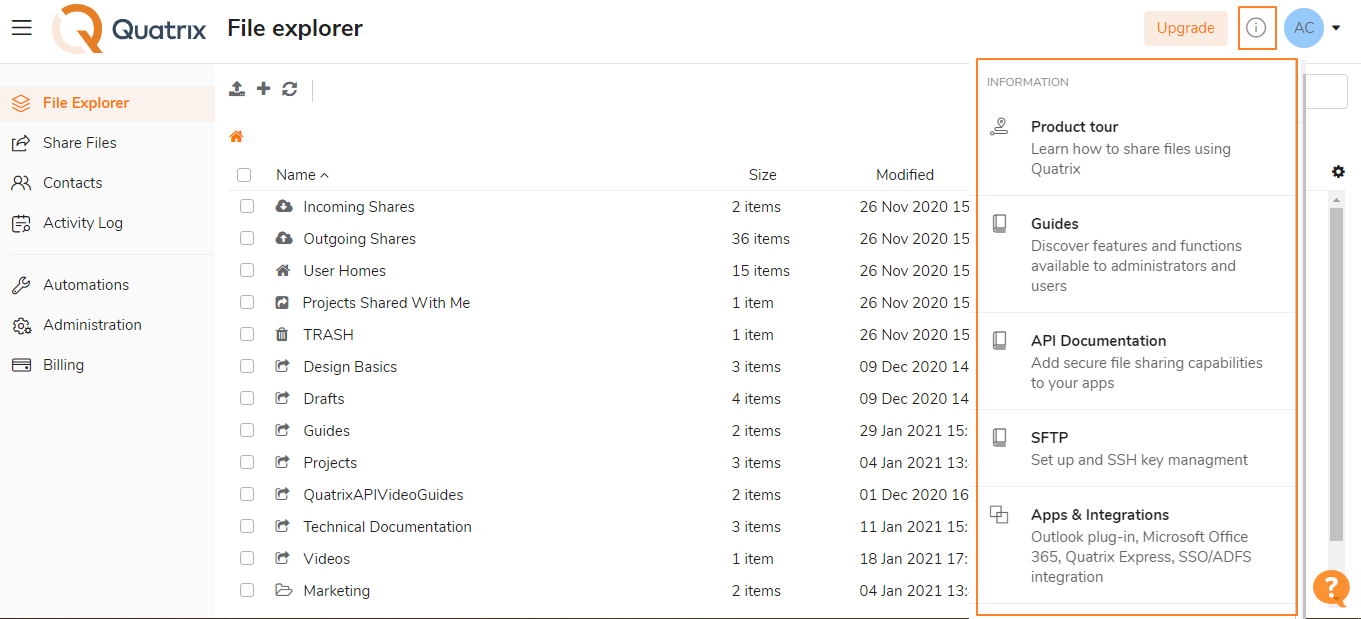Tick the Technical Documentation checkbox
The width and height of the screenshot is (1361, 619).
247,527
